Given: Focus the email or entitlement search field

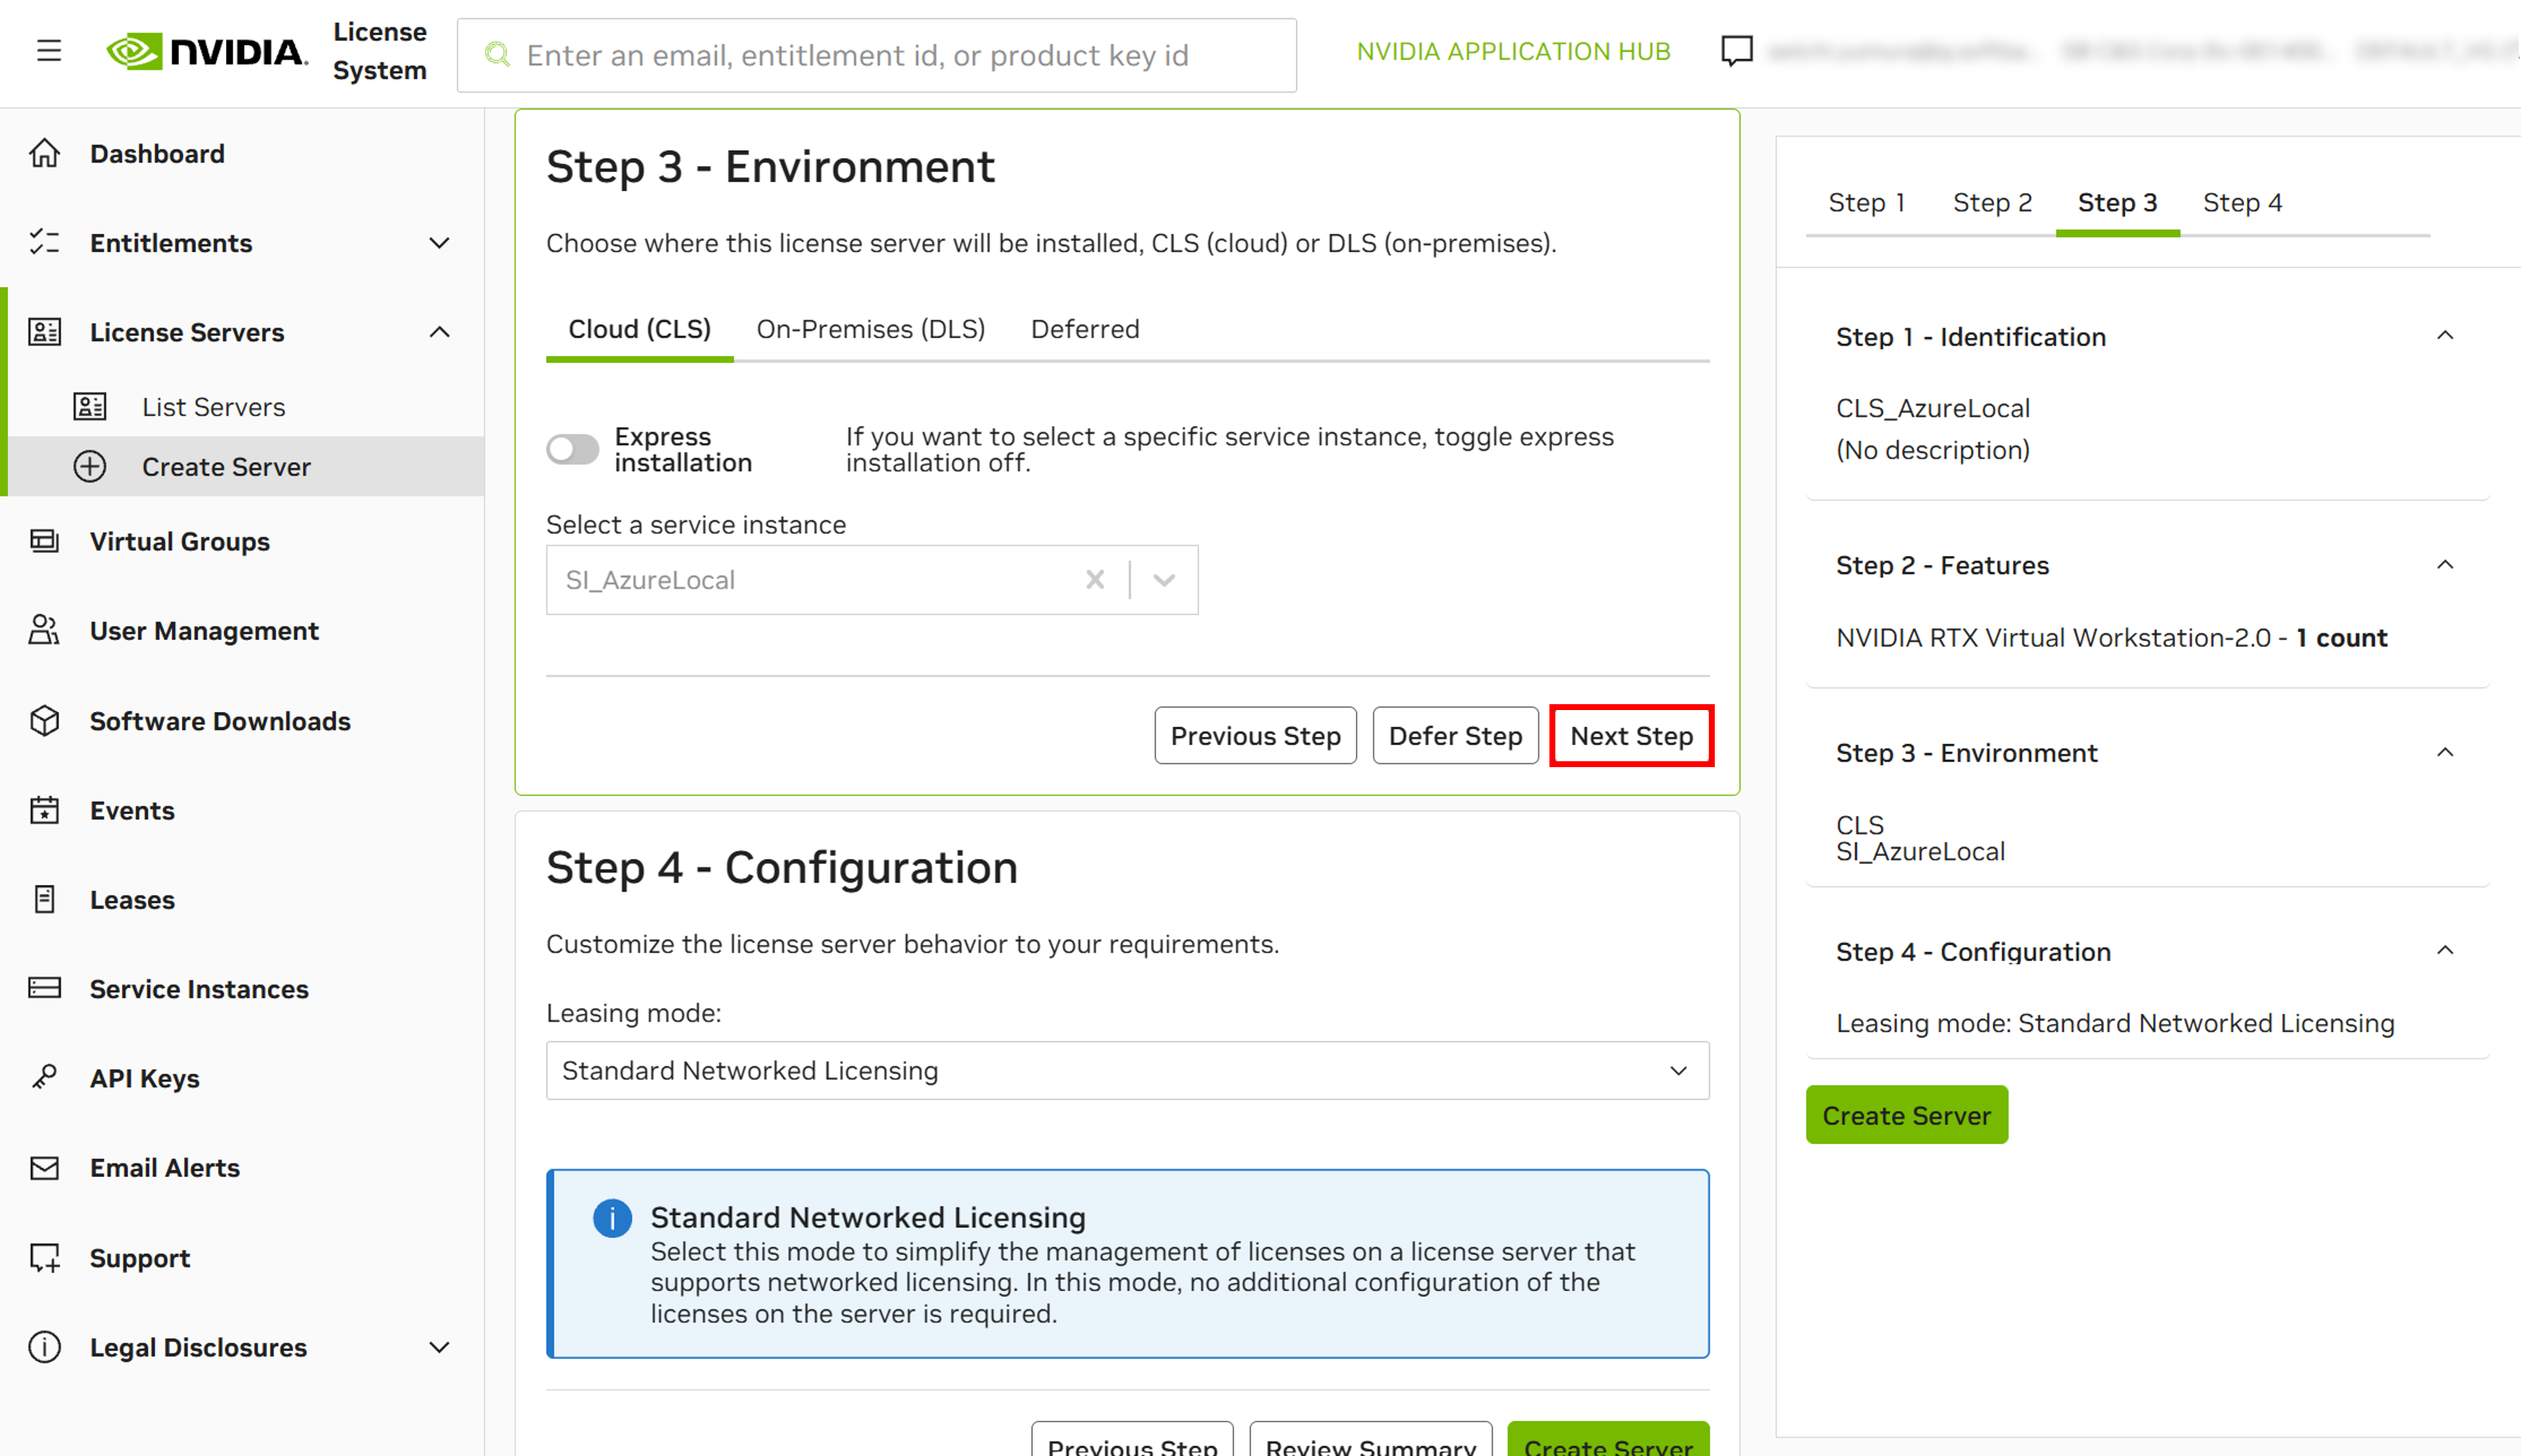Looking at the screenshot, I should point(877,55).
